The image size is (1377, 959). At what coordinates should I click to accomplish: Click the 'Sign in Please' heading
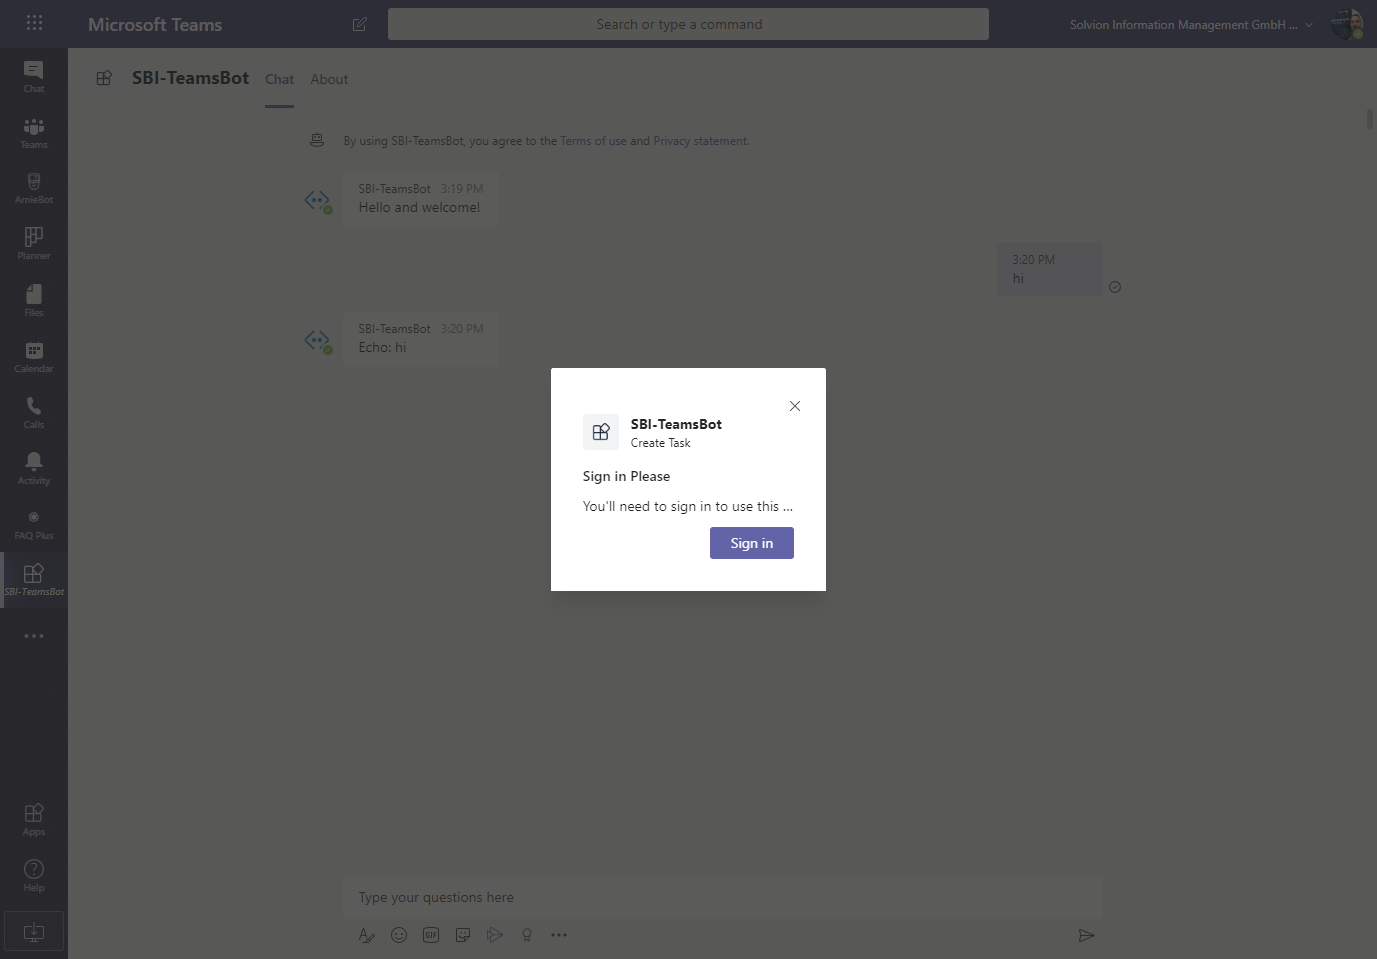[x=626, y=476]
